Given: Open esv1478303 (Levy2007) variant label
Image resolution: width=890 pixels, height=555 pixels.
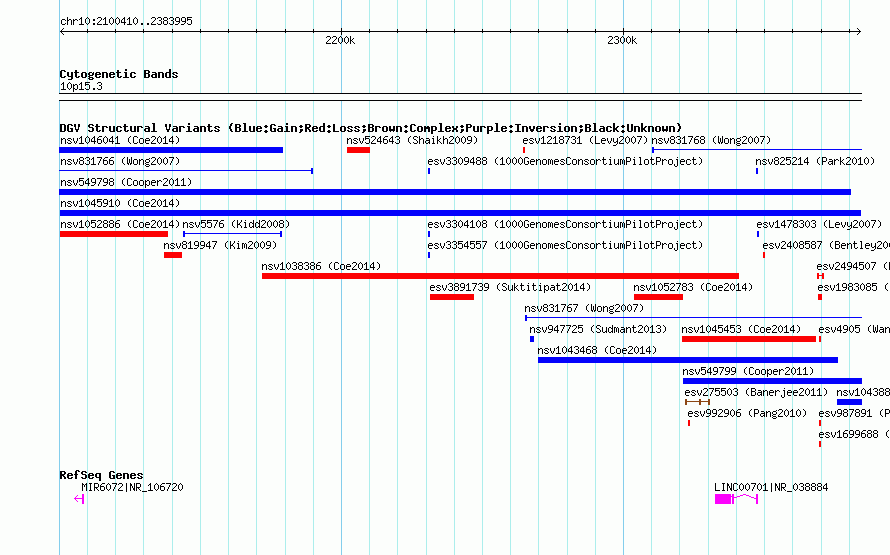Looking at the screenshot, I should click(819, 224).
